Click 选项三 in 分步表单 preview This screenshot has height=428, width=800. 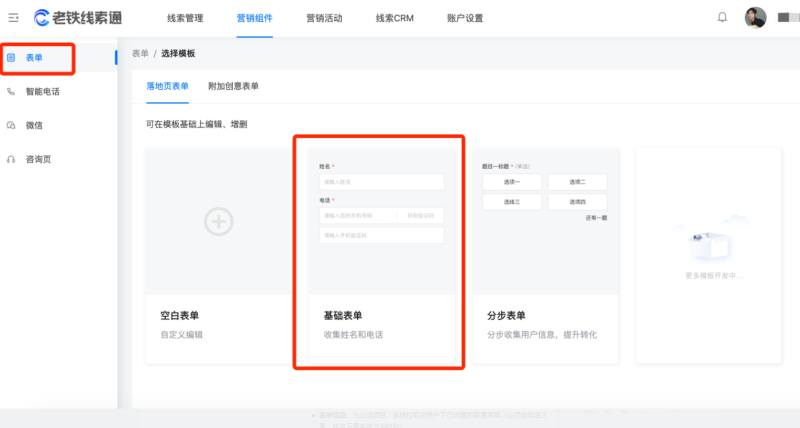(512, 202)
